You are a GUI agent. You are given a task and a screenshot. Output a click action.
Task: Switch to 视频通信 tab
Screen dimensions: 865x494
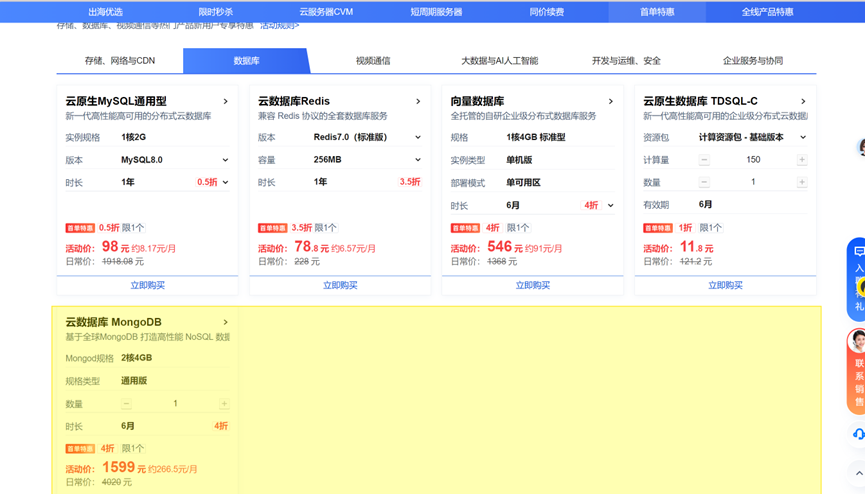pos(373,61)
